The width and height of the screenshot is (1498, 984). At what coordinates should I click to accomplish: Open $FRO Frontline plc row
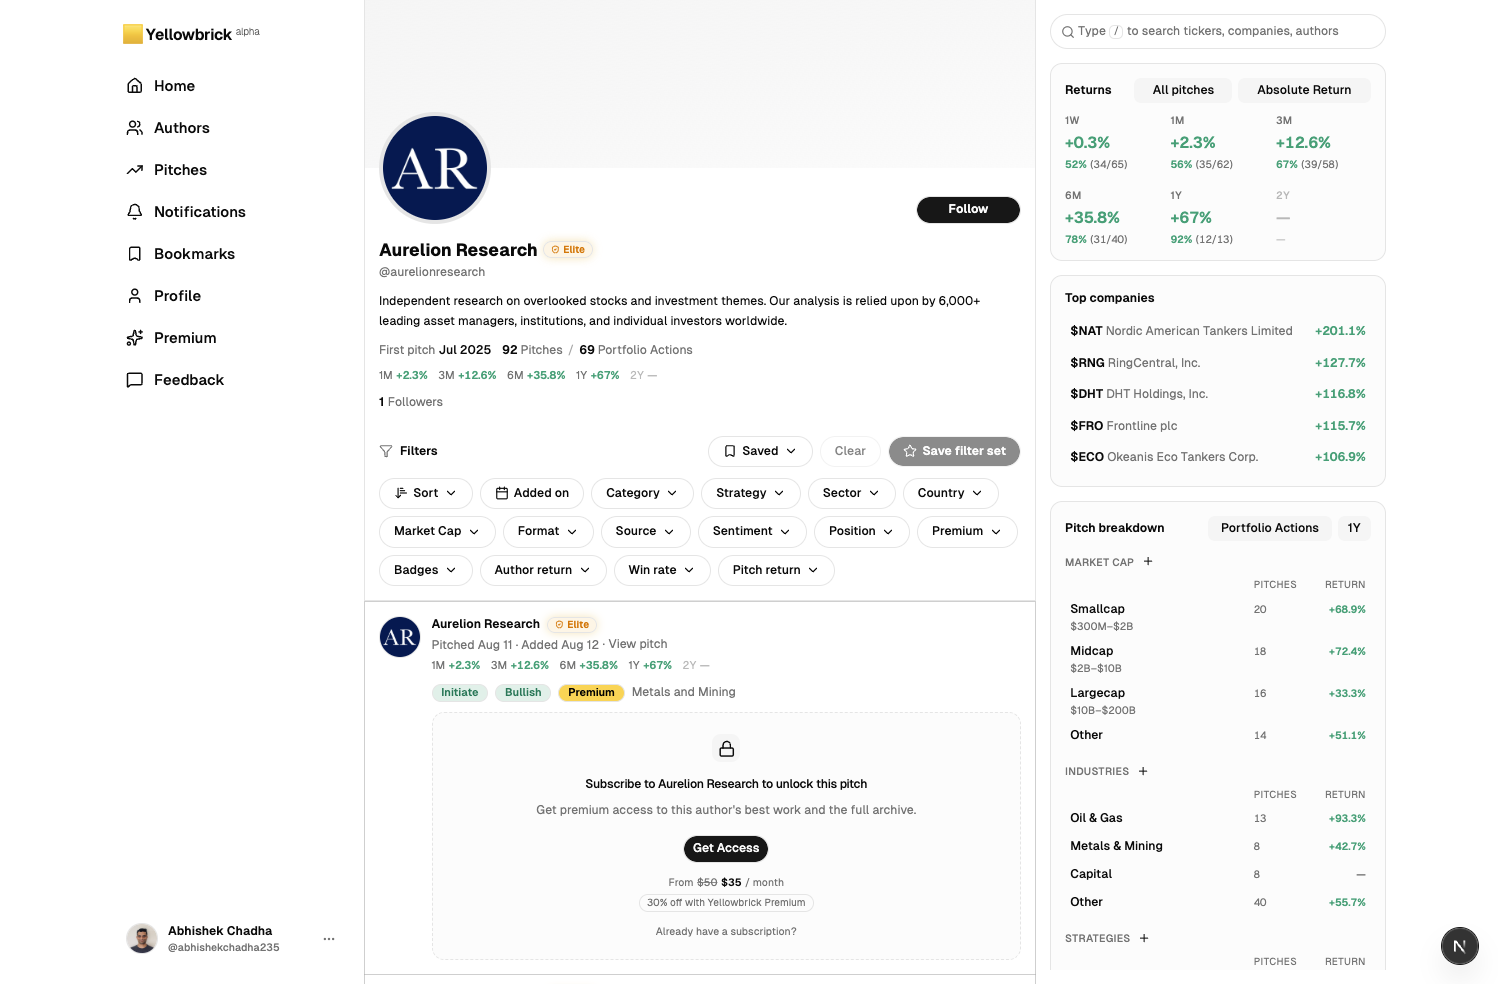click(1218, 426)
